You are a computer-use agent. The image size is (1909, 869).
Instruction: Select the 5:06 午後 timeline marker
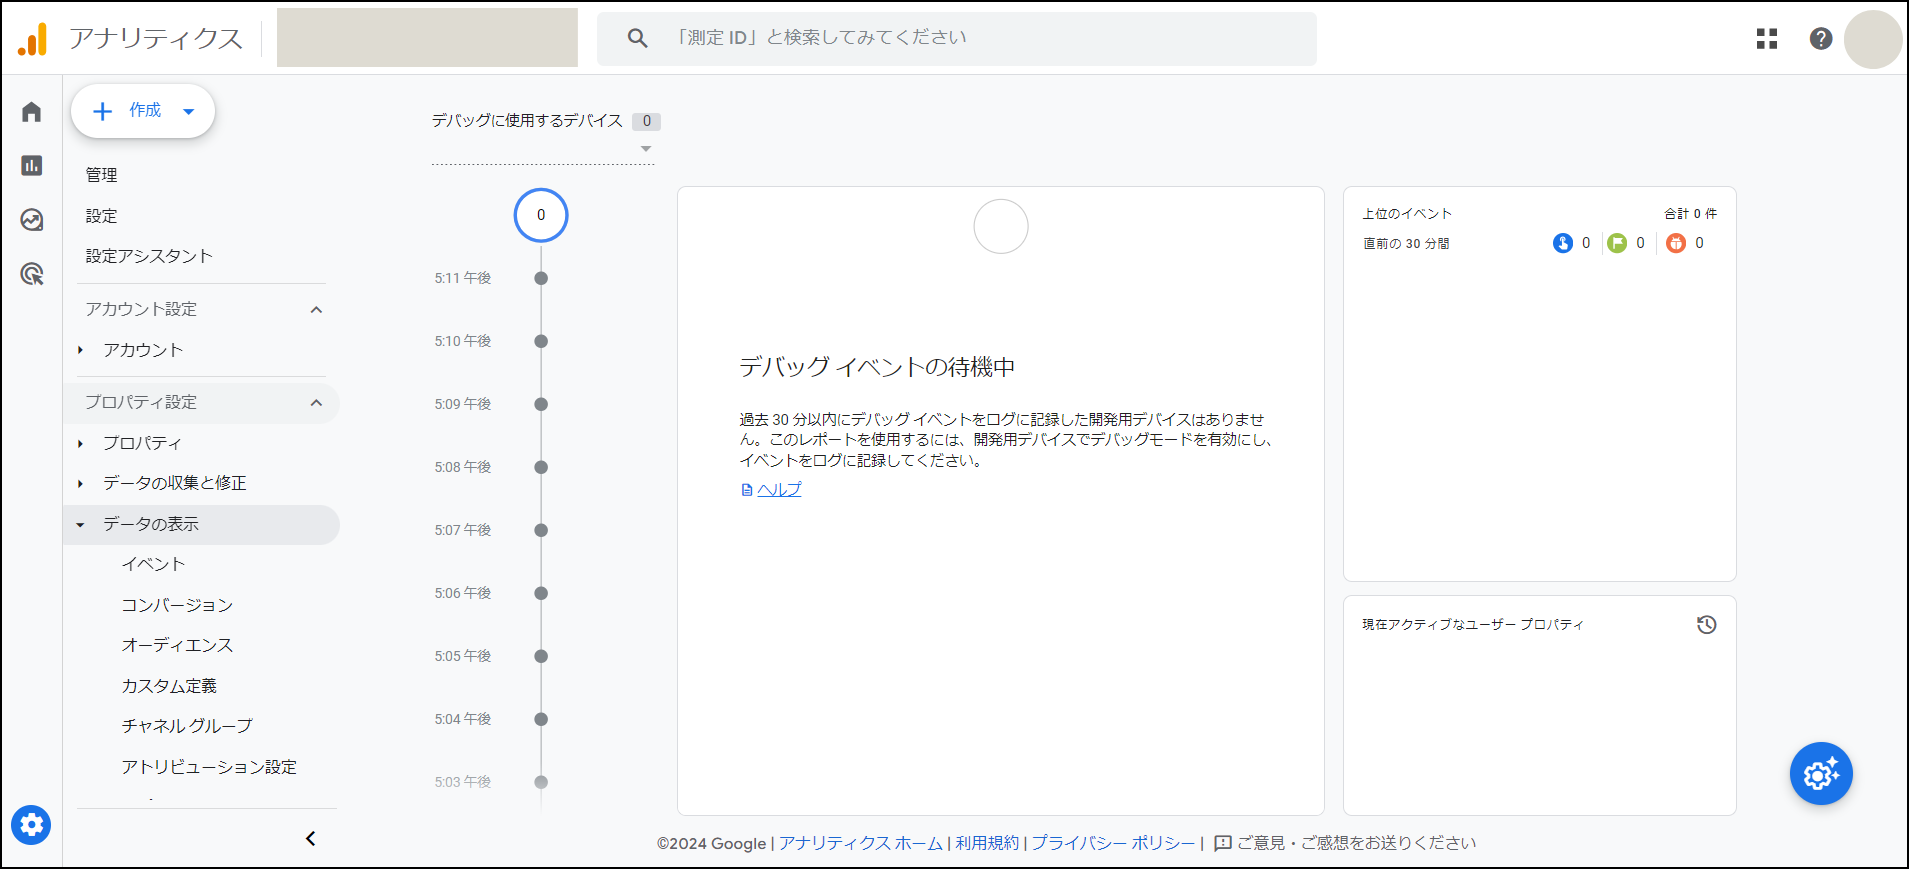pyautogui.click(x=541, y=593)
